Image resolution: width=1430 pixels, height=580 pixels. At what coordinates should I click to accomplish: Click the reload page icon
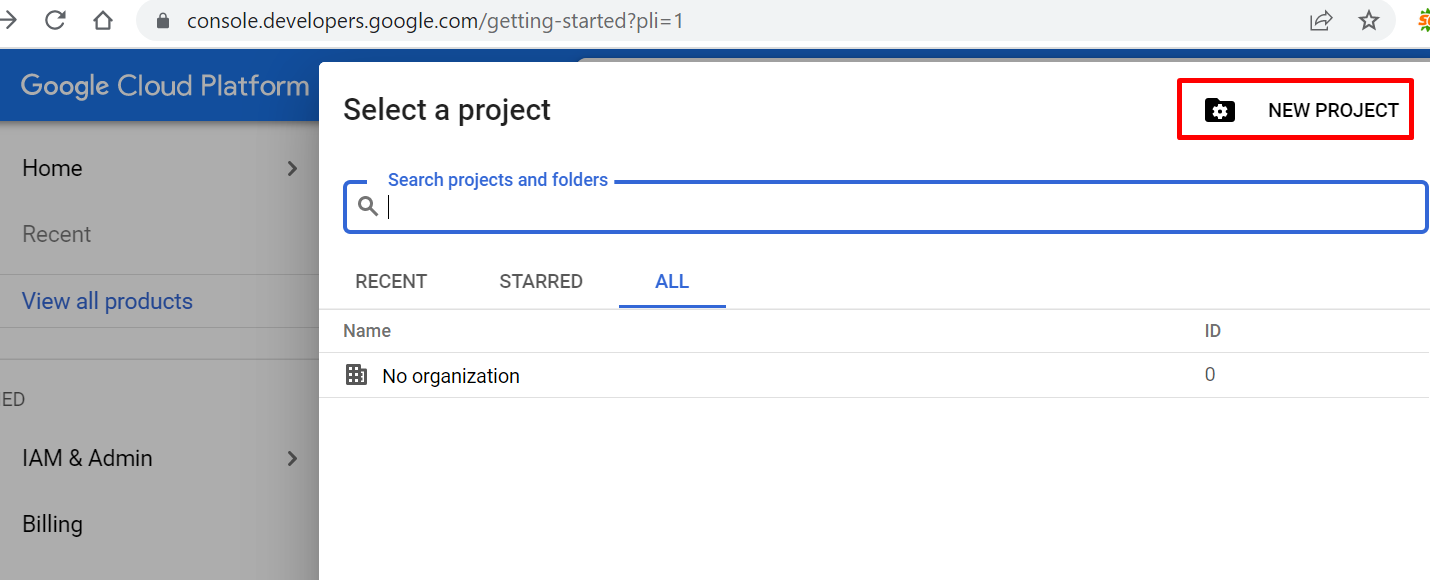55,20
